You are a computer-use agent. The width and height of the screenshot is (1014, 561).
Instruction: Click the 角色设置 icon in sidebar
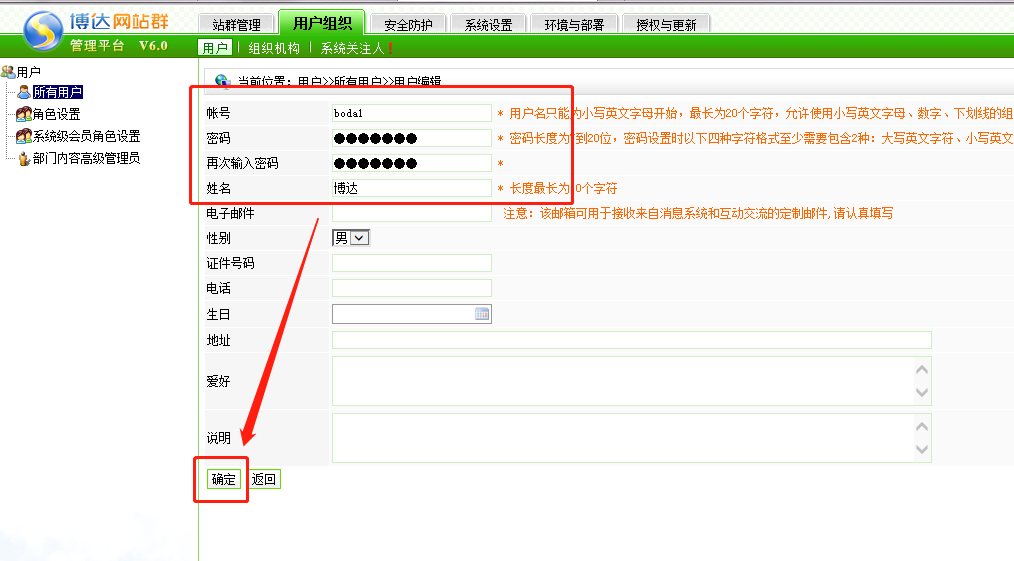(24, 114)
